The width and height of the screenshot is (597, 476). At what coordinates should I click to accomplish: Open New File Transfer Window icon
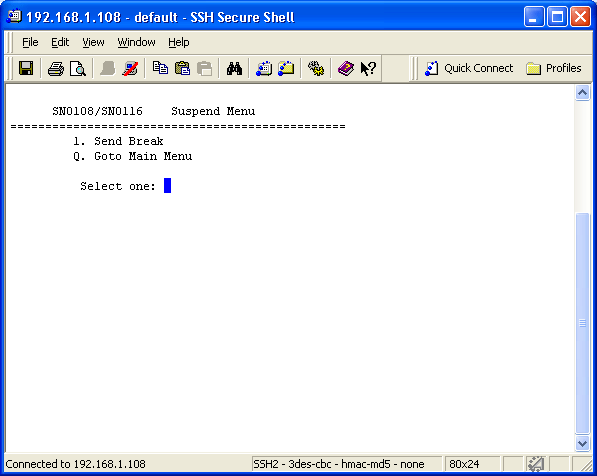(x=286, y=69)
